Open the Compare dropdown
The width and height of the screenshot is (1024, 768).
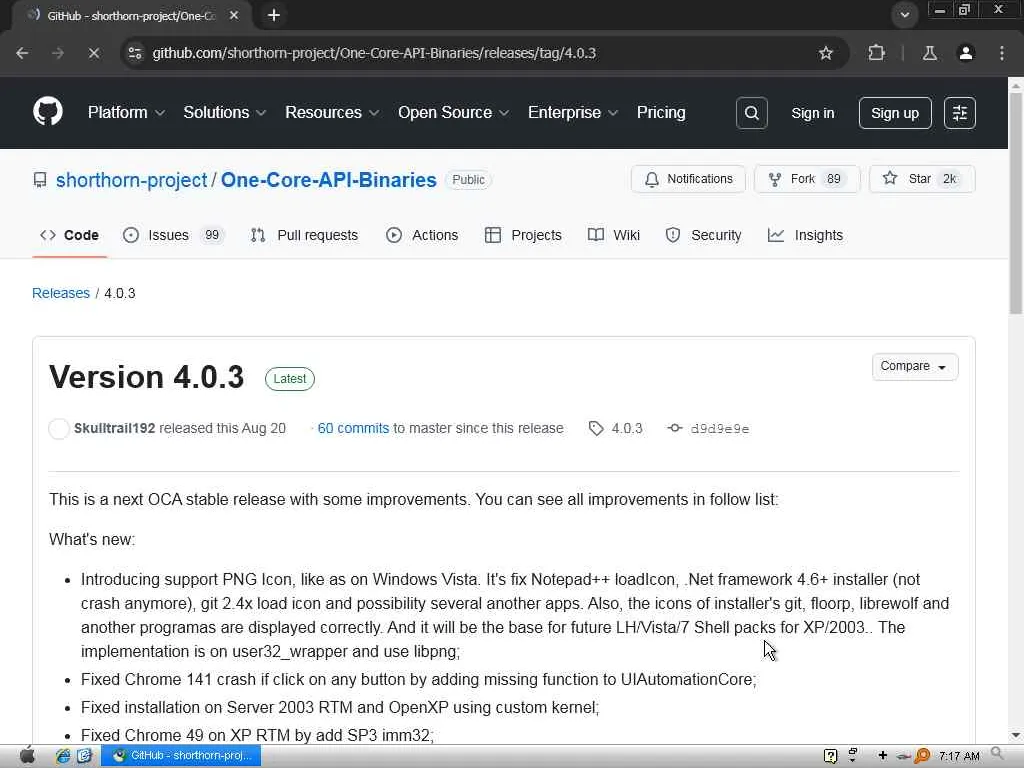915,366
